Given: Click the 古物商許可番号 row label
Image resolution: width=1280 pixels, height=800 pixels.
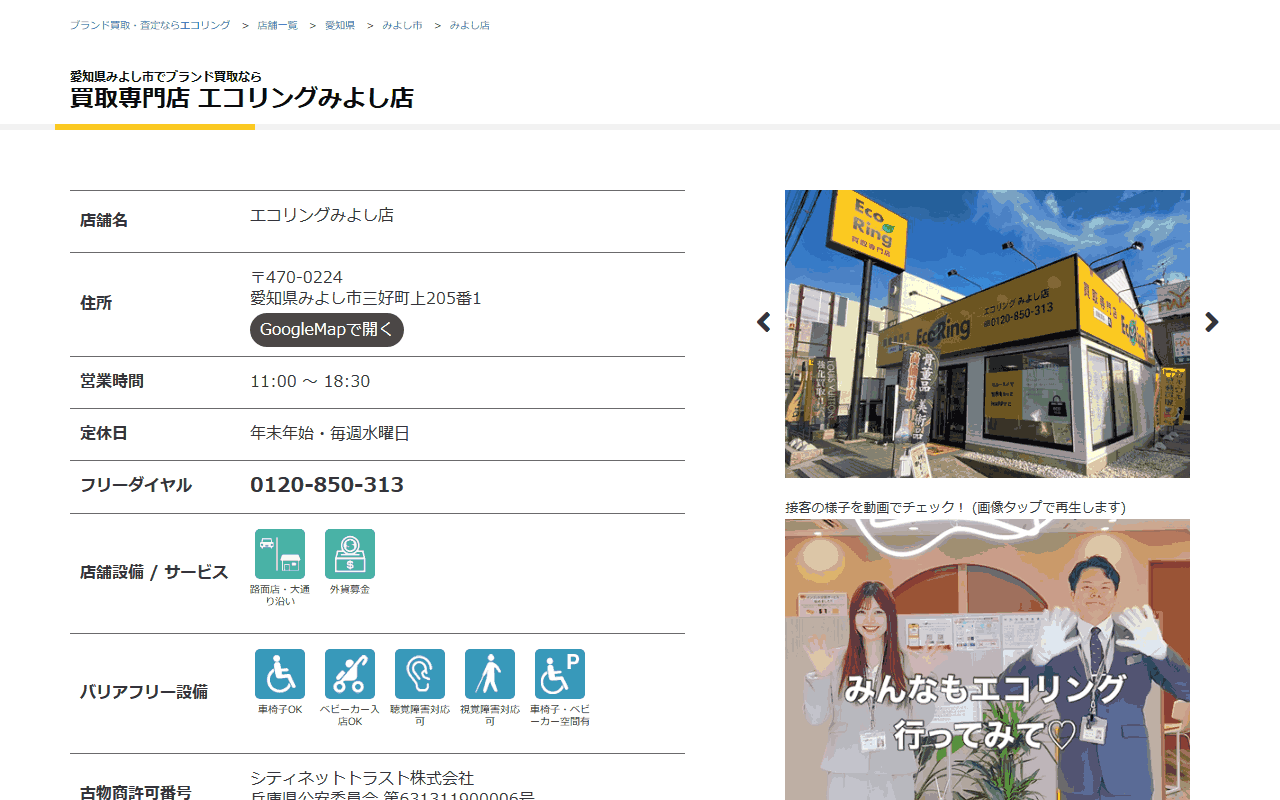Looking at the screenshot, I should coord(136,792).
